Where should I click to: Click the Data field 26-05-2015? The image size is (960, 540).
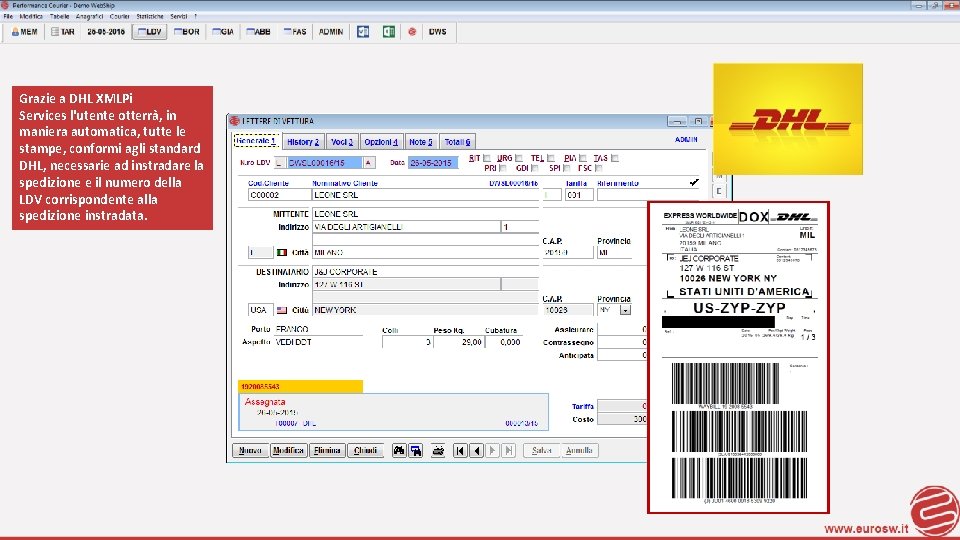pos(433,163)
